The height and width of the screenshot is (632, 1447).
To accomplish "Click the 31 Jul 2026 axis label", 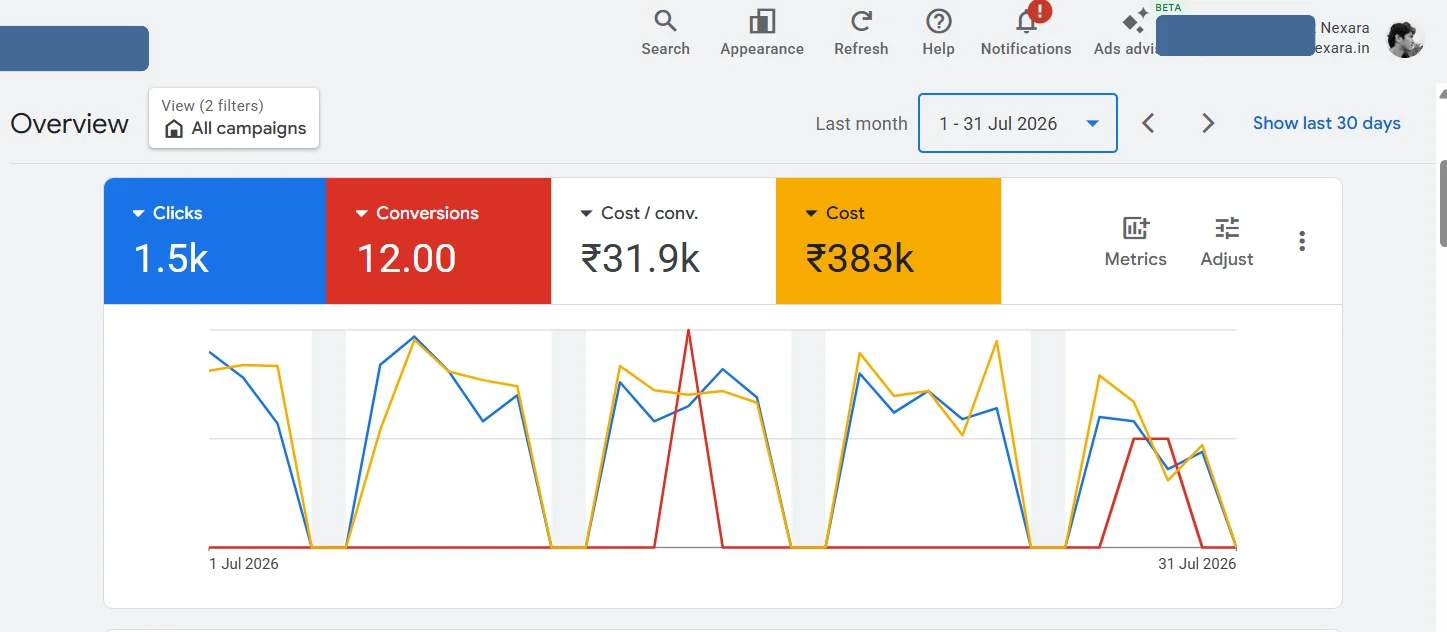I will pos(1197,564).
